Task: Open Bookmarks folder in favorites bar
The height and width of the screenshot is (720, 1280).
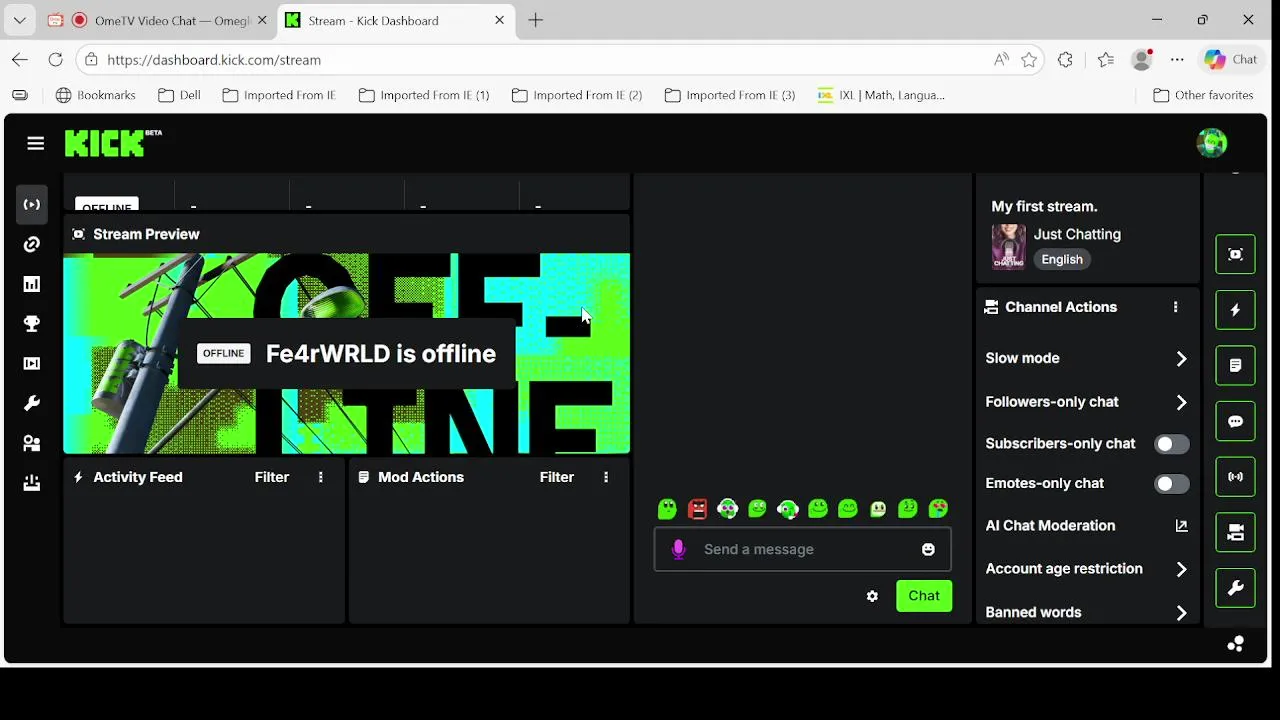Action: coord(96,95)
